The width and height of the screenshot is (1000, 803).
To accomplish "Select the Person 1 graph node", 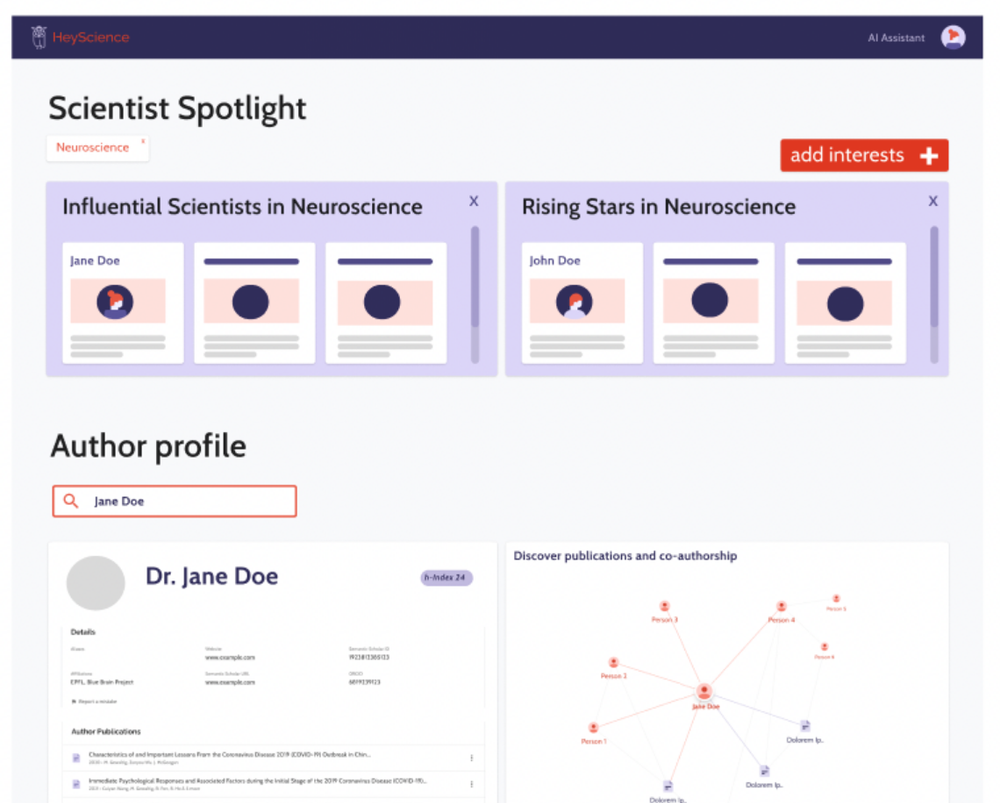I will click(x=593, y=728).
